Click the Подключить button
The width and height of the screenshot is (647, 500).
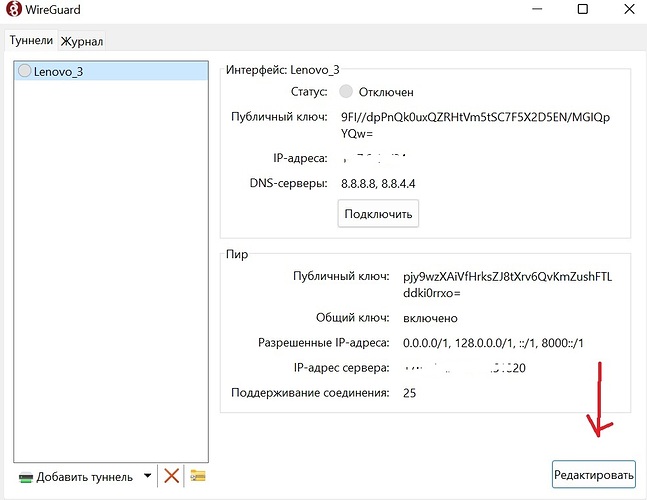pyautogui.click(x=378, y=214)
